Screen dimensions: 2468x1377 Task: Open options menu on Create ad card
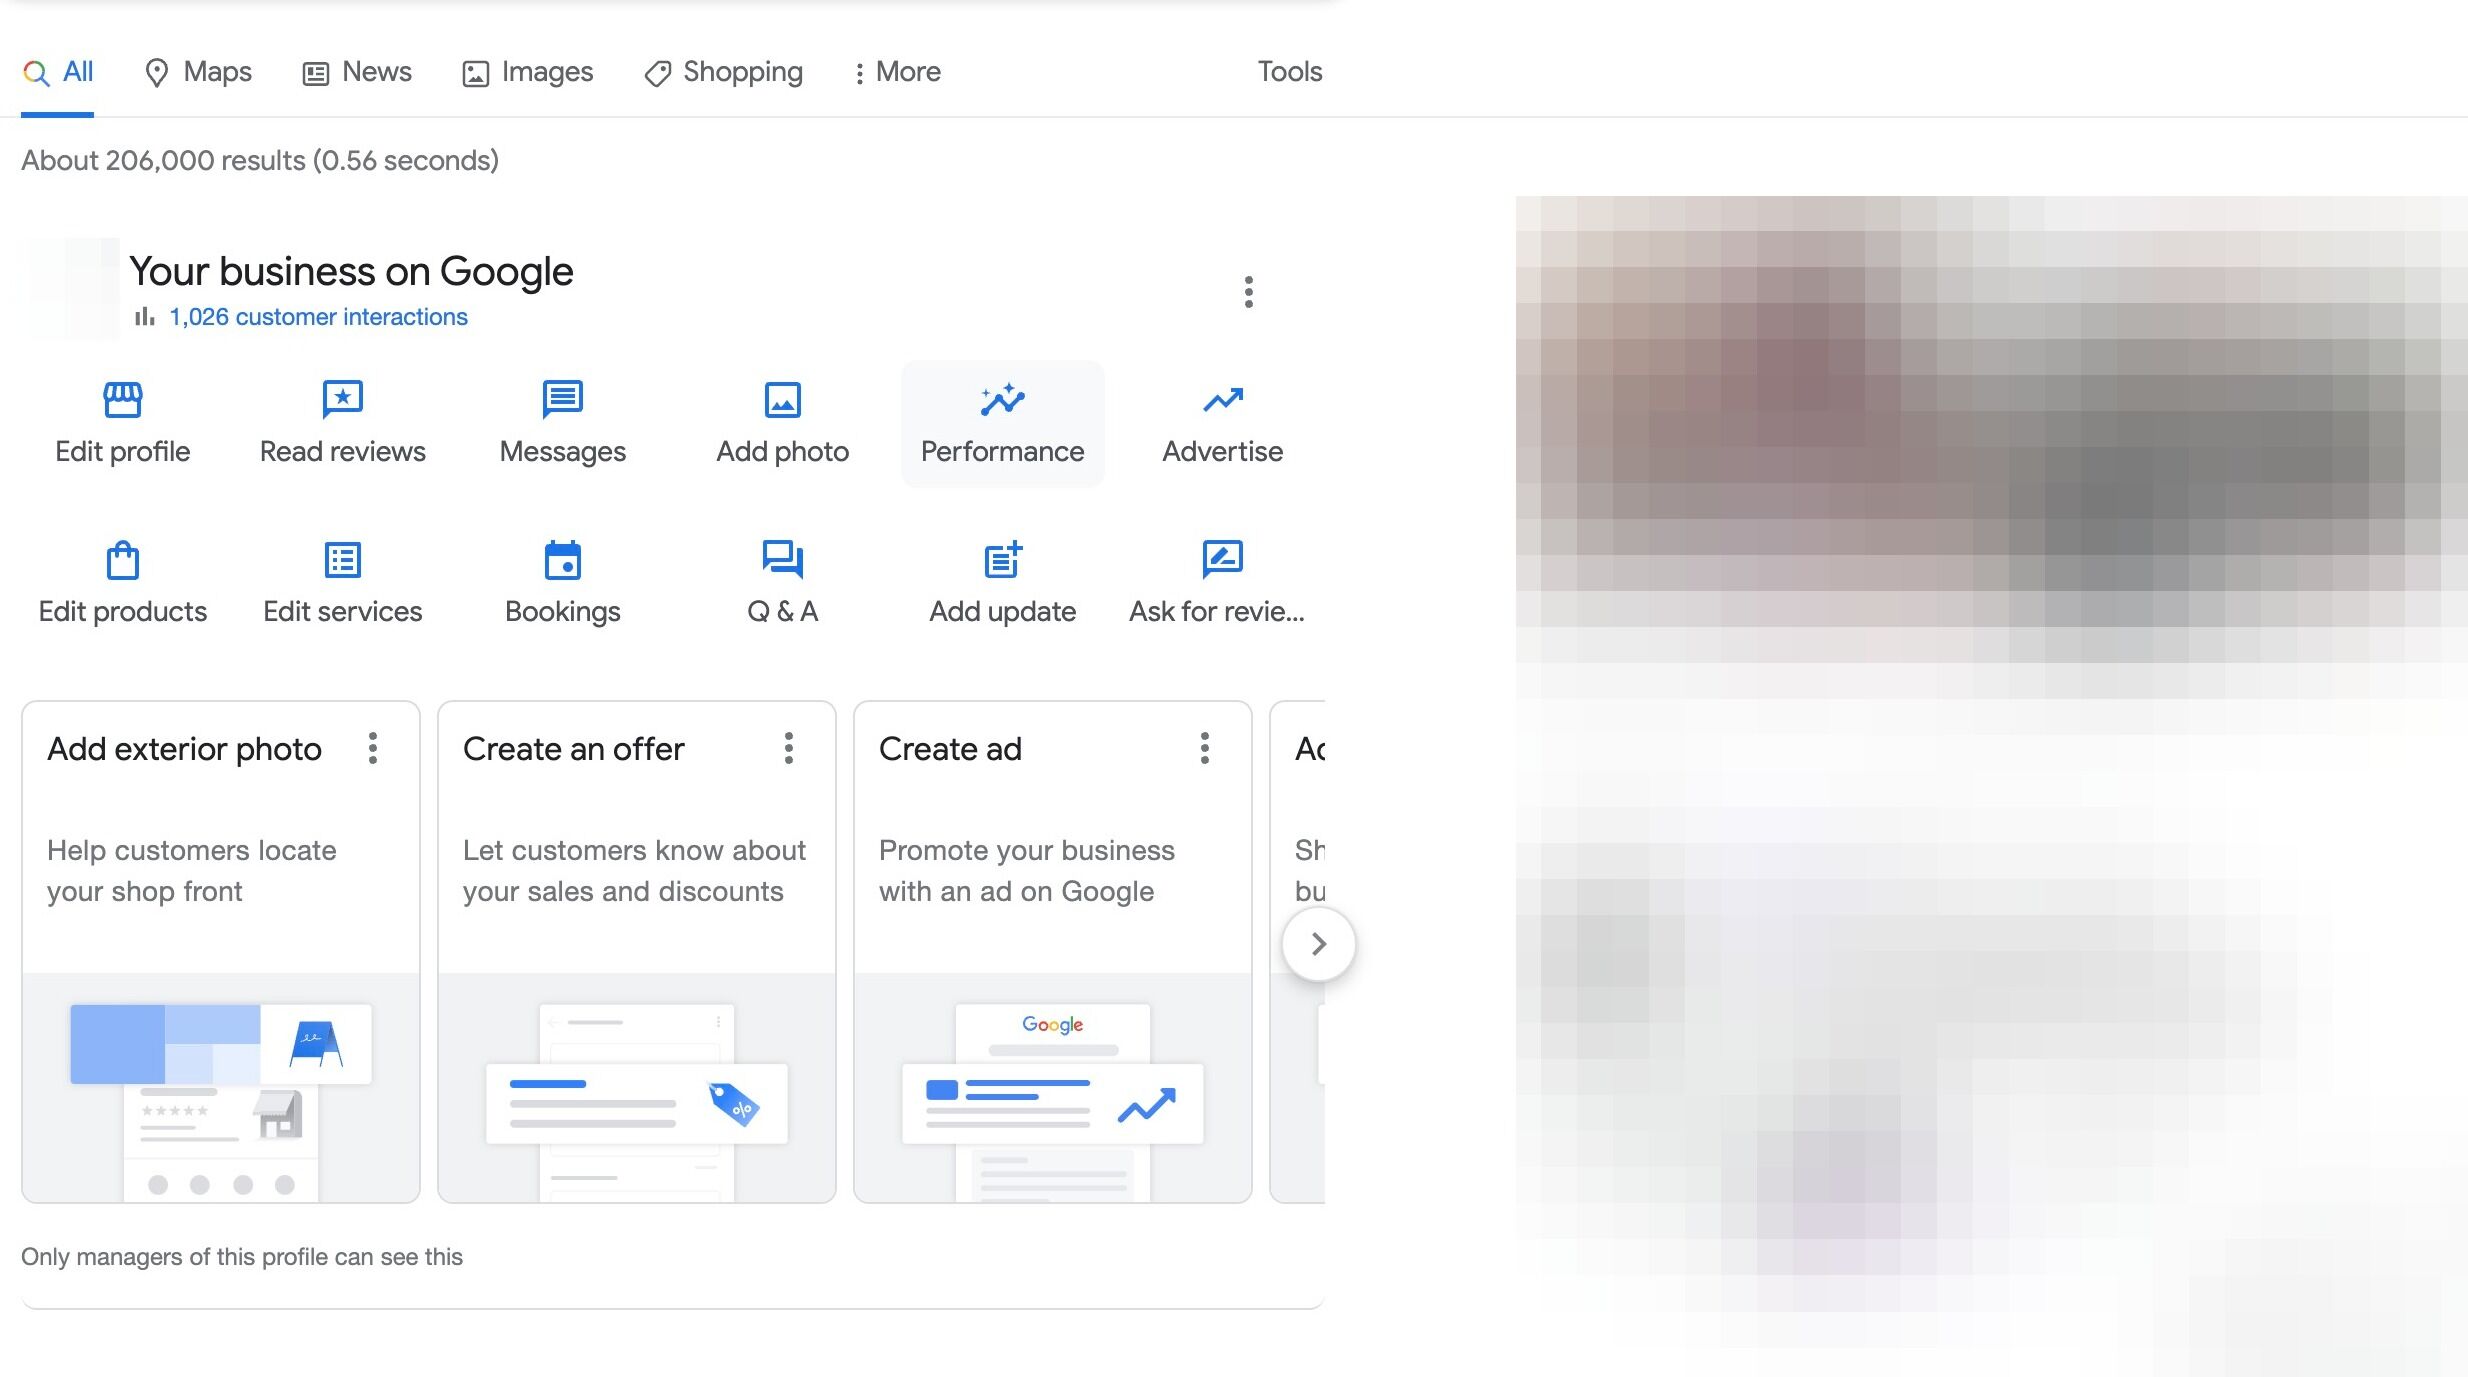(1205, 748)
